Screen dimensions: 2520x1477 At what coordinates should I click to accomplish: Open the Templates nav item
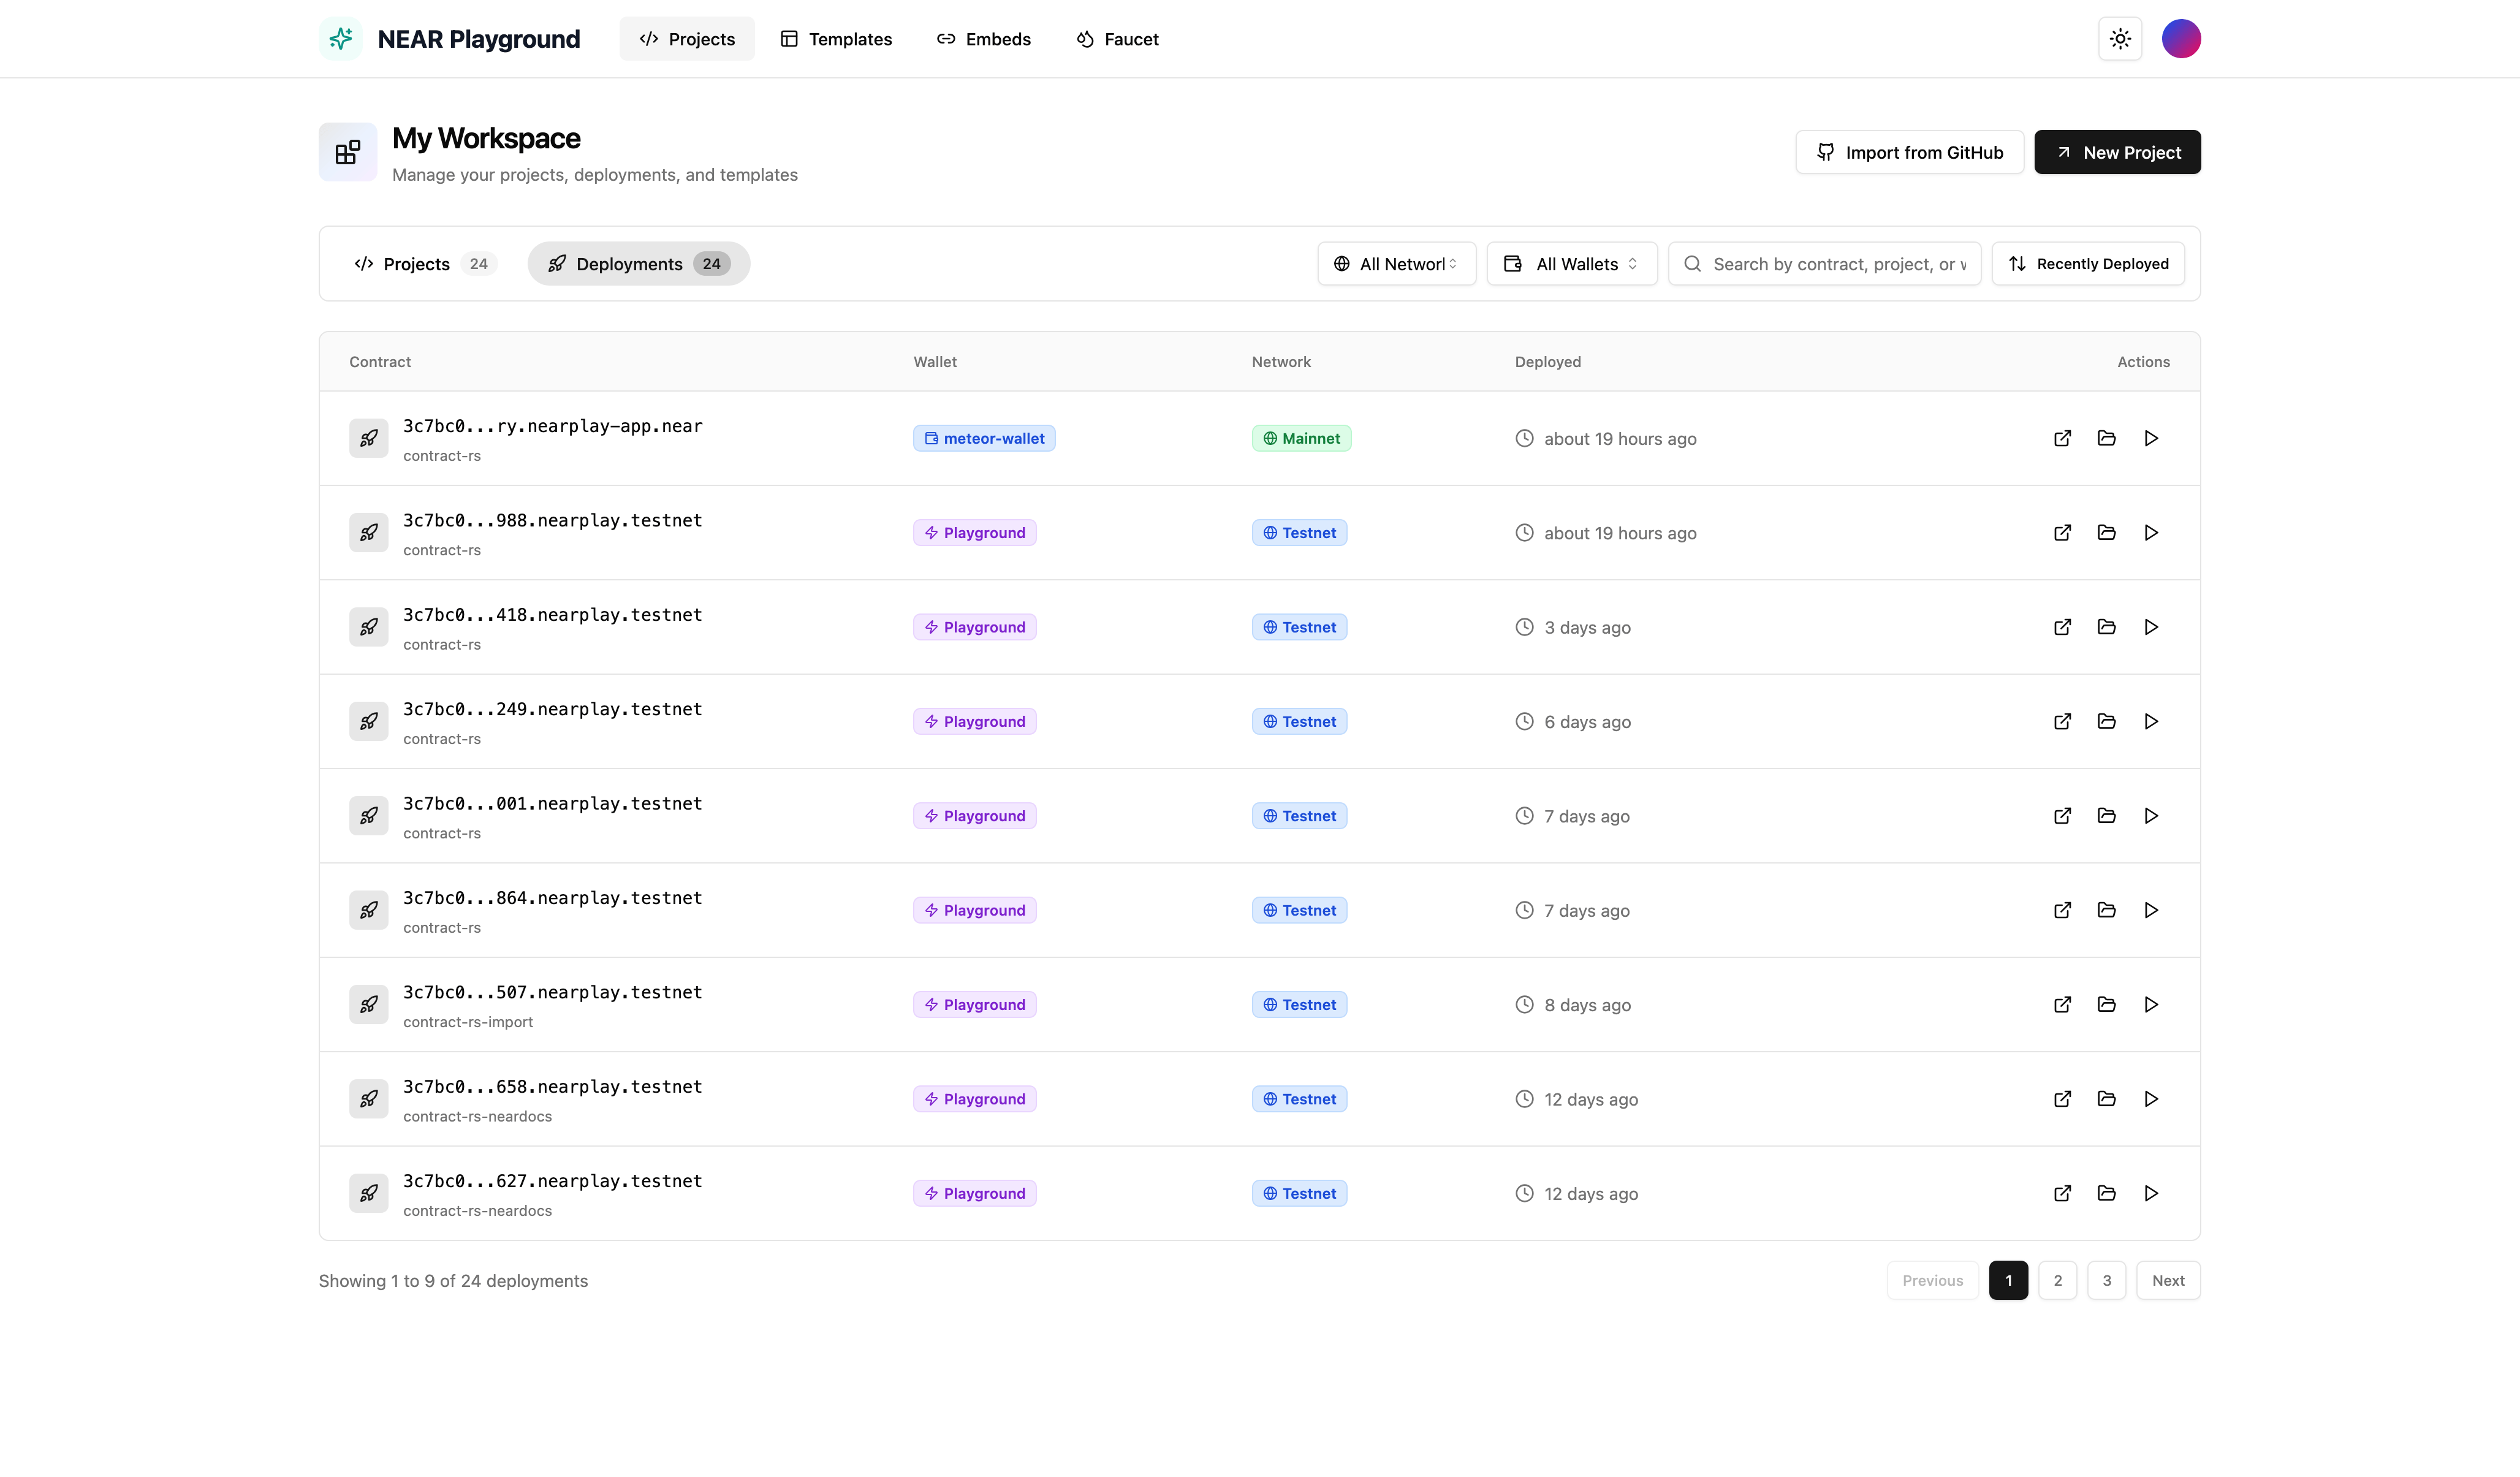[x=836, y=39]
